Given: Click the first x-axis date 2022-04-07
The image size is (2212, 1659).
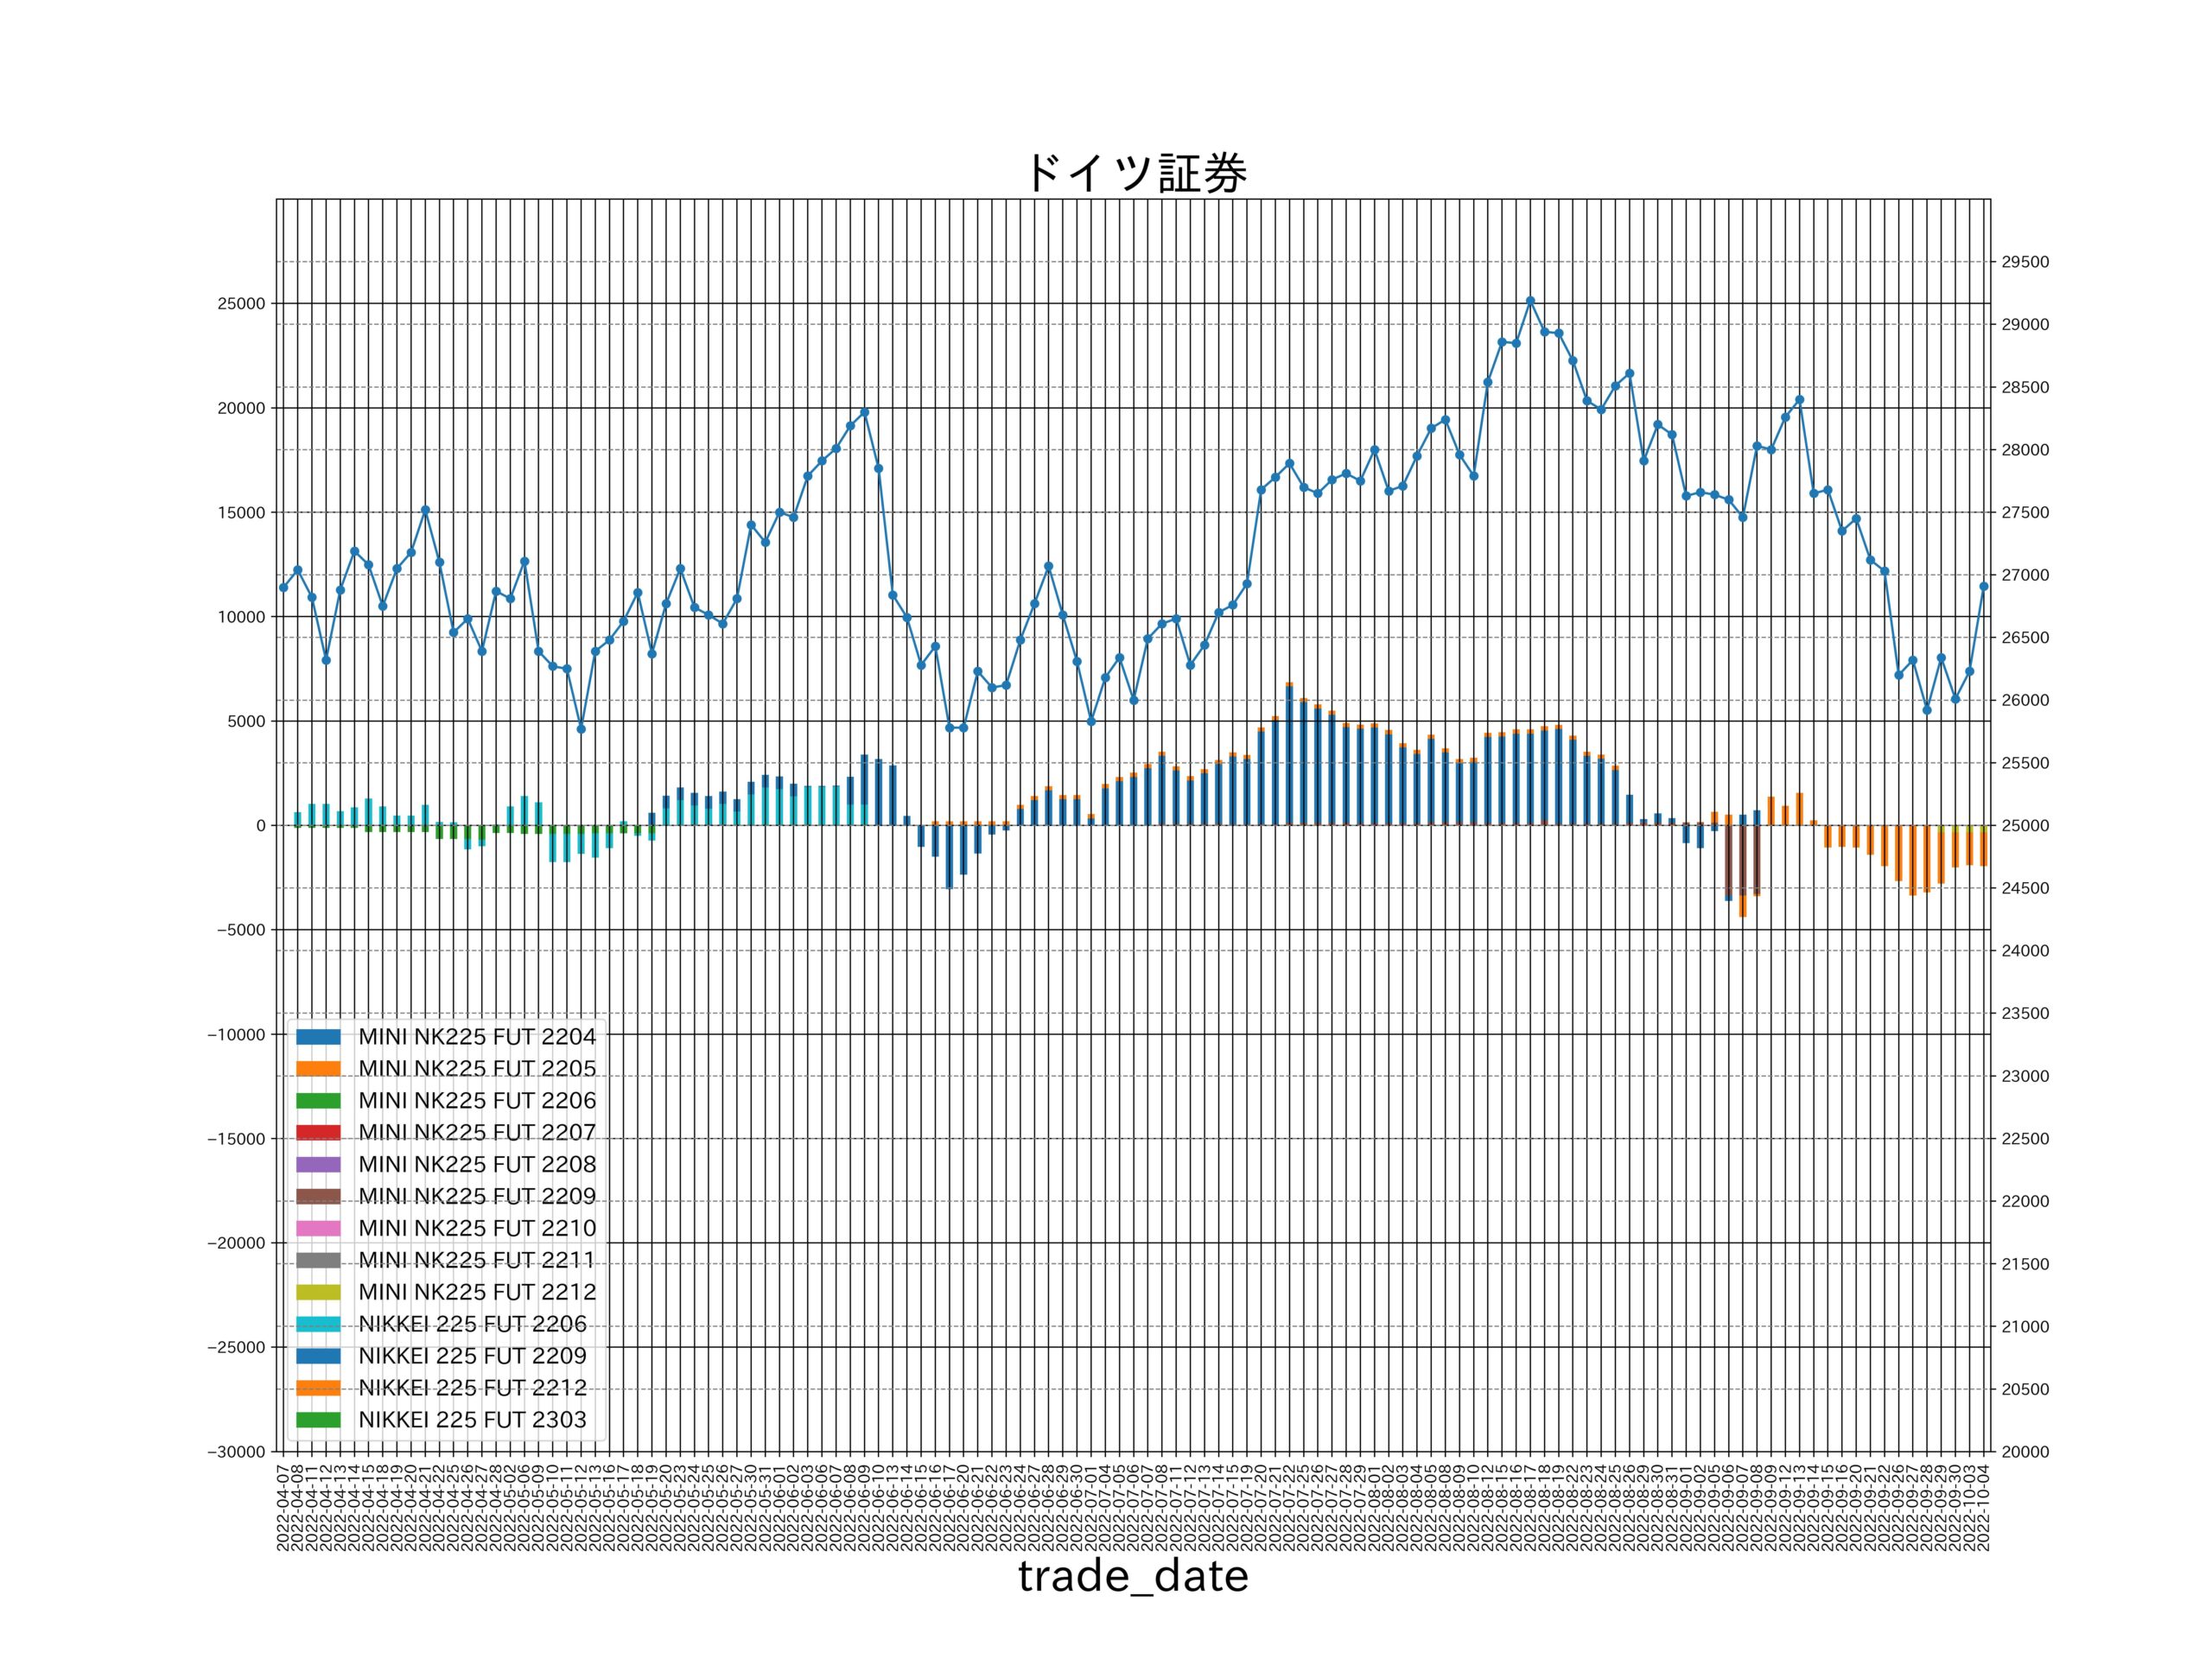Looking at the screenshot, I should point(283,1506).
